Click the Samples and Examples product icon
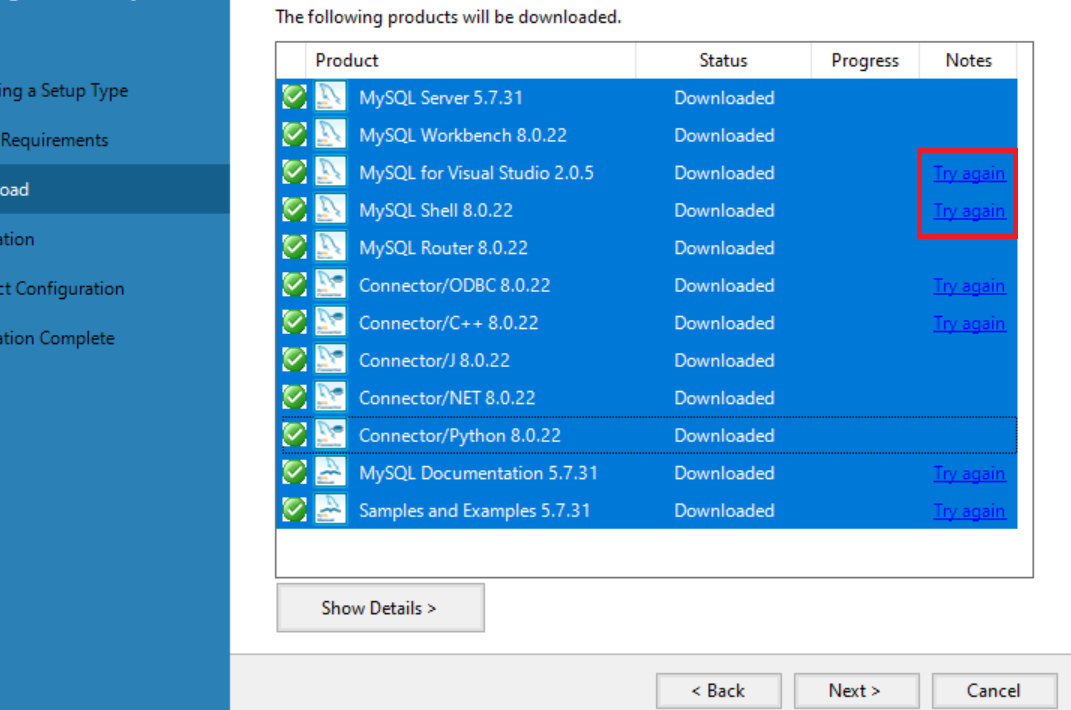The height and width of the screenshot is (710, 1071). click(331, 510)
